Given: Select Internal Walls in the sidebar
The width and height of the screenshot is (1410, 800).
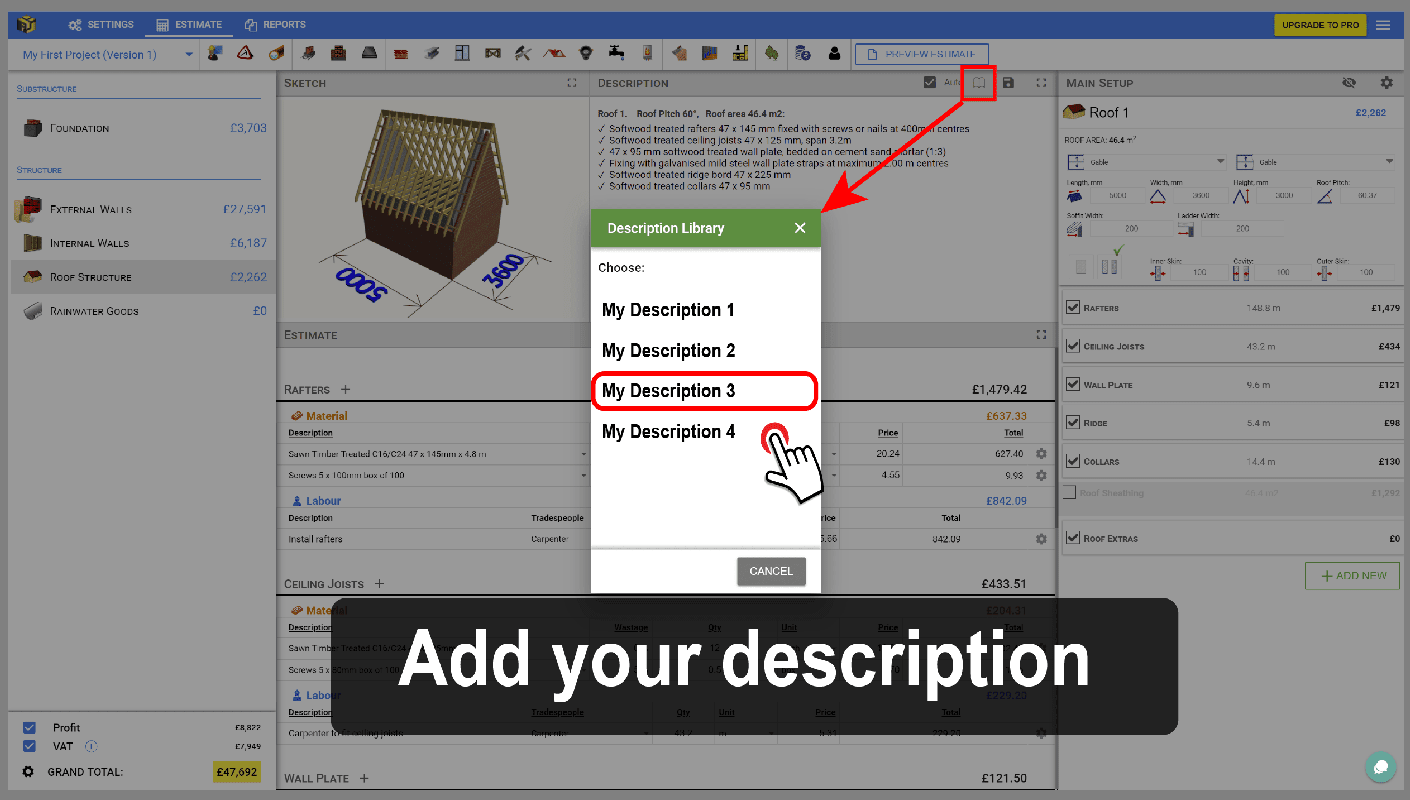Looking at the screenshot, I should click(143, 243).
